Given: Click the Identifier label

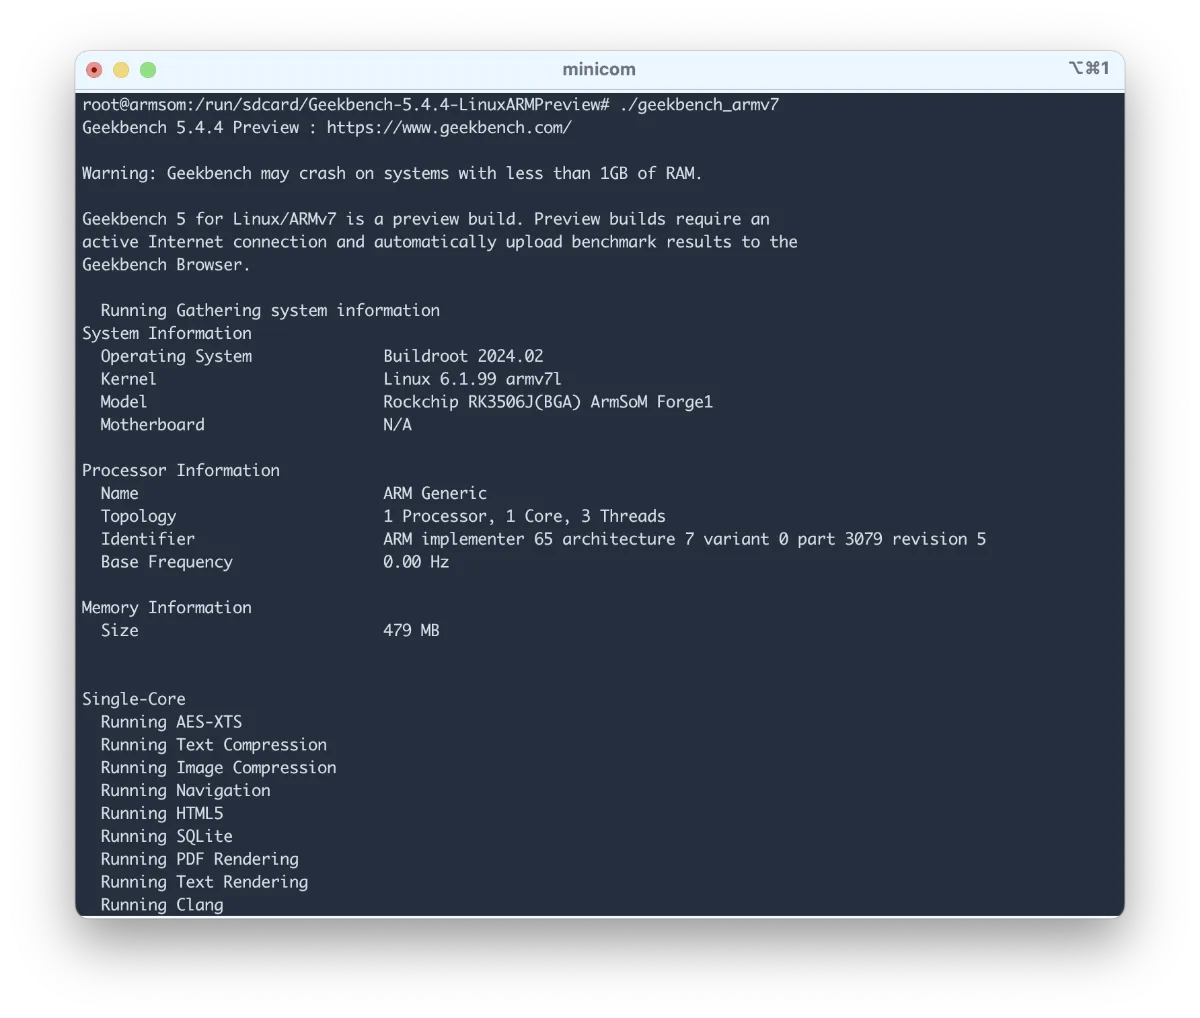Looking at the screenshot, I should pyautogui.click(x=148, y=539).
